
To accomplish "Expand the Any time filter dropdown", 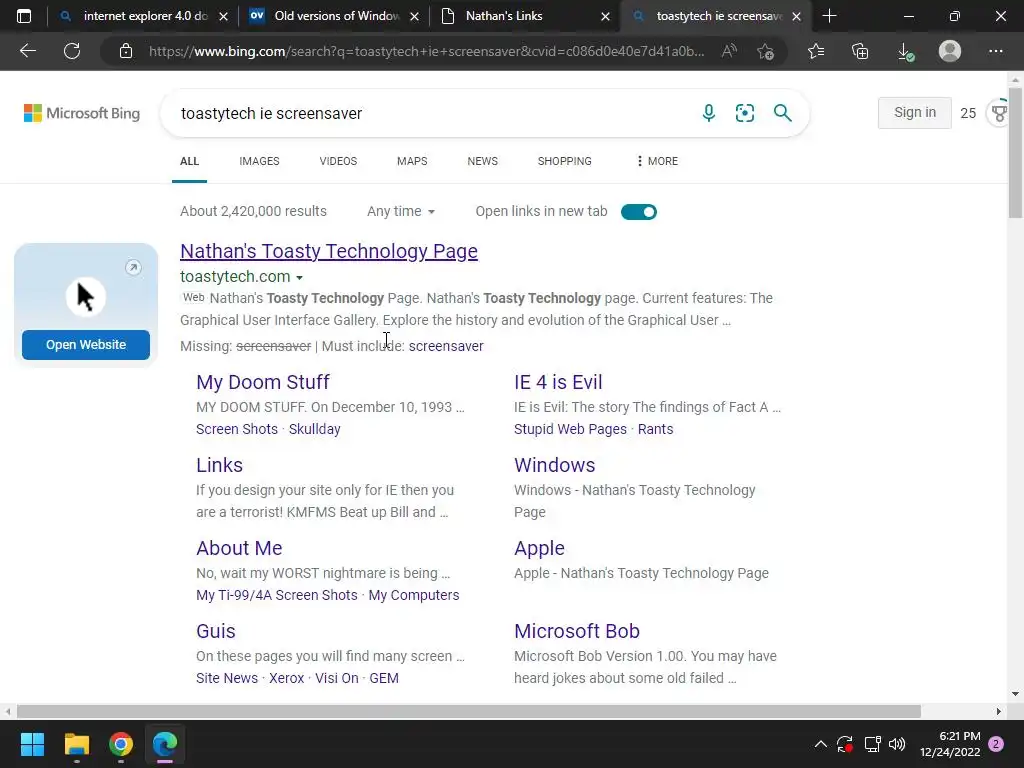I will click(401, 212).
